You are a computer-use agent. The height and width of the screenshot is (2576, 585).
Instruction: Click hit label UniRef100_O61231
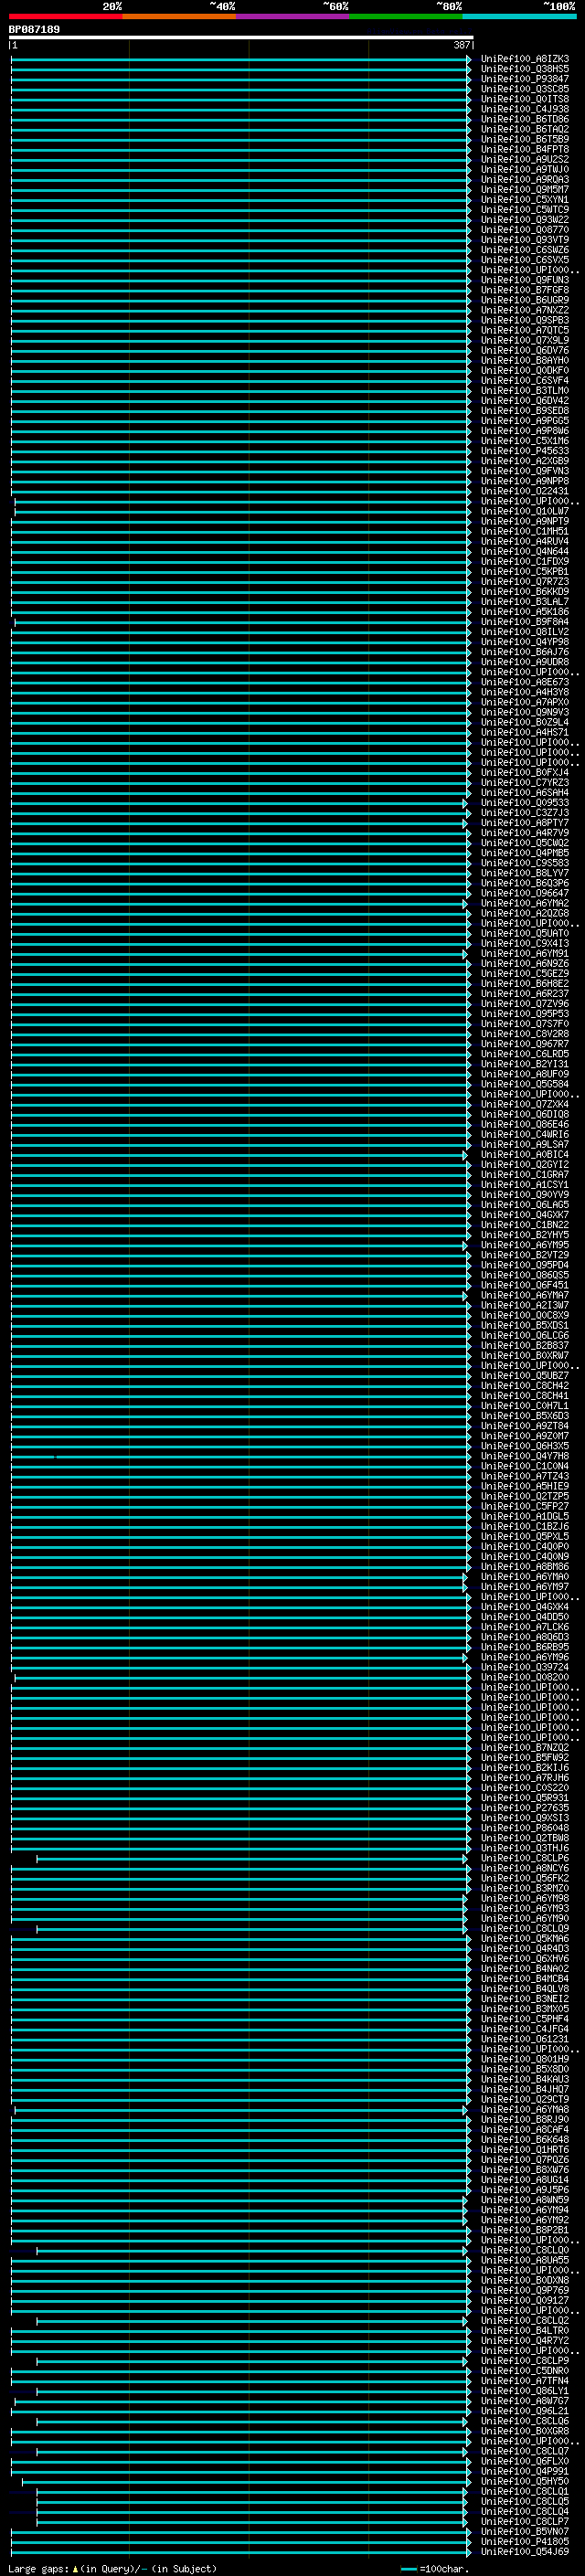point(525,2039)
